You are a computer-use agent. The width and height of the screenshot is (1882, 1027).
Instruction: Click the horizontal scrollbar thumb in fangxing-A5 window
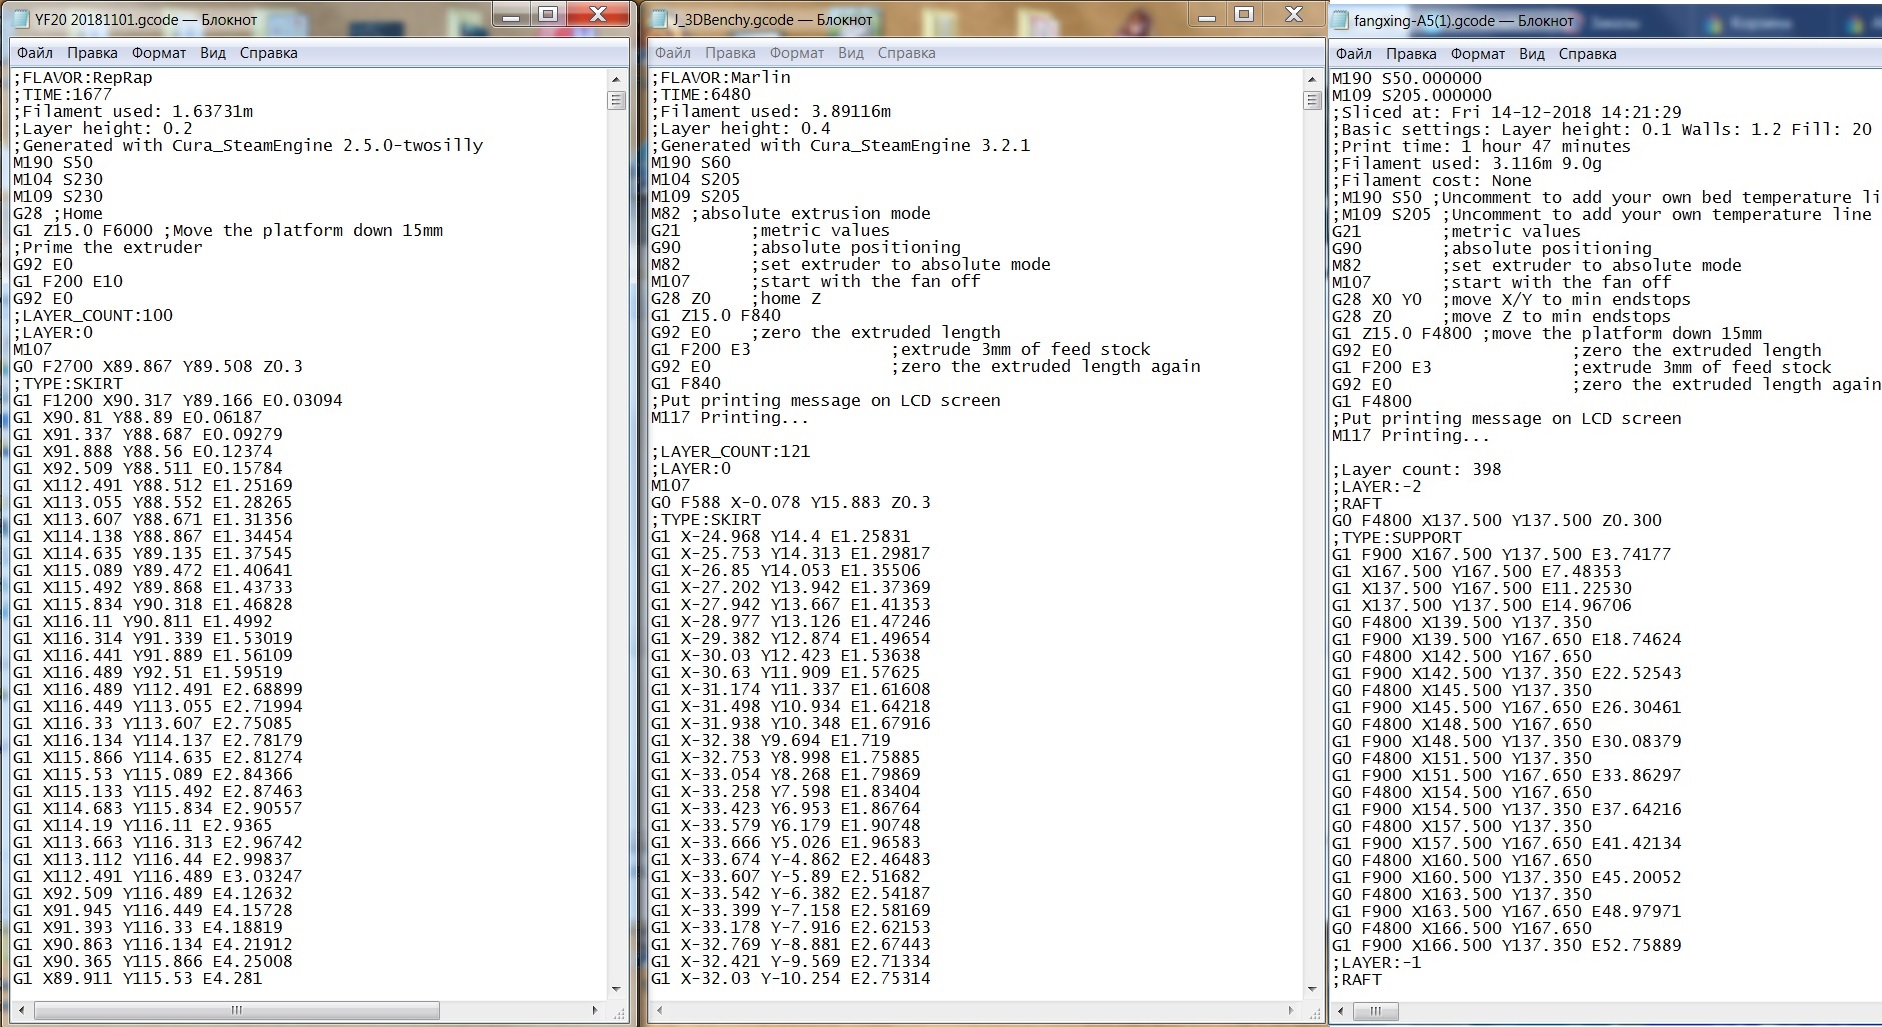(x=1376, y=1012)
